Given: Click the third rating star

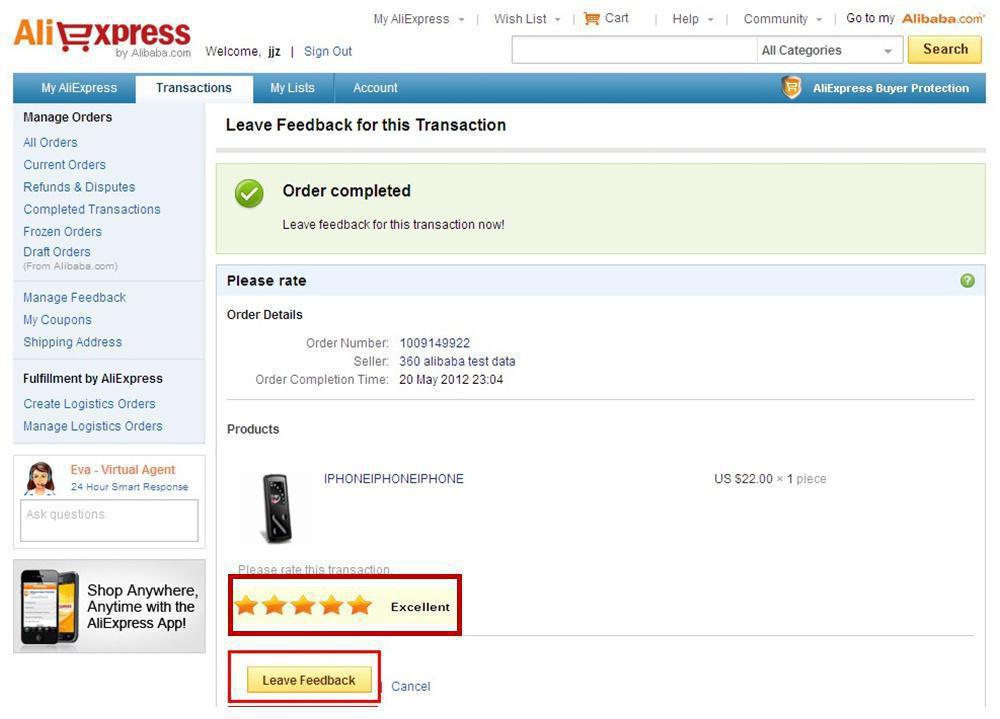Looking at the screenshot, I should (x=303, y=606).
